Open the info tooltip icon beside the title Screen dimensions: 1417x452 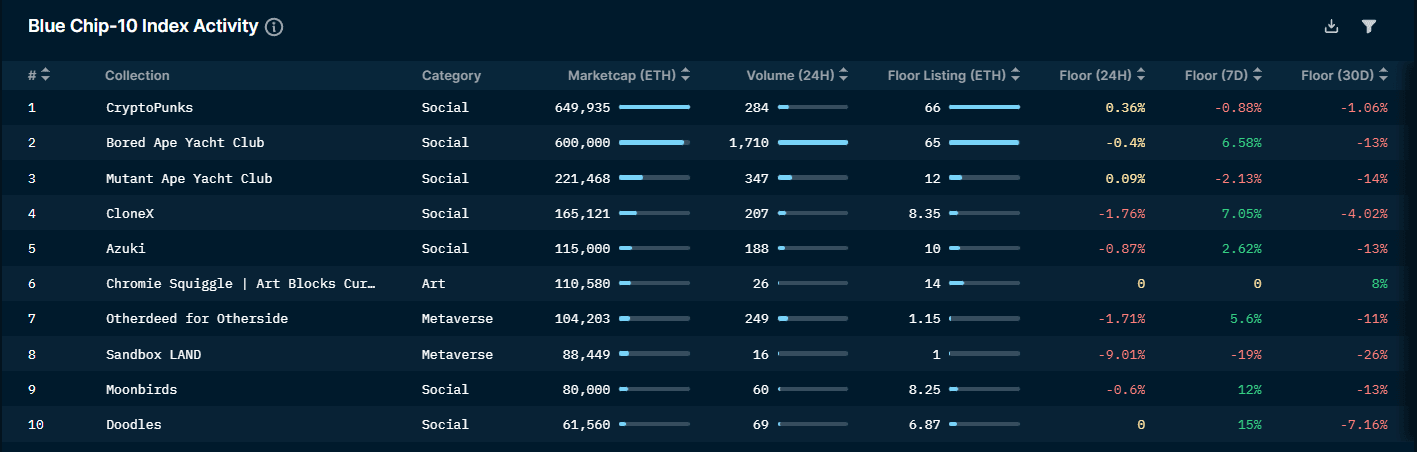274,27
